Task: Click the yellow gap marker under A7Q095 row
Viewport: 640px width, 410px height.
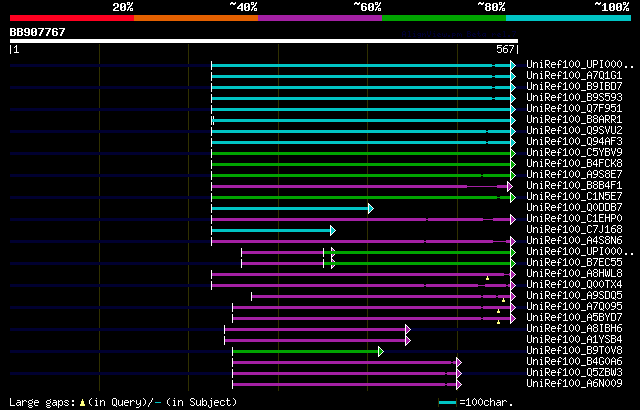Action: [x=498, y=311]
